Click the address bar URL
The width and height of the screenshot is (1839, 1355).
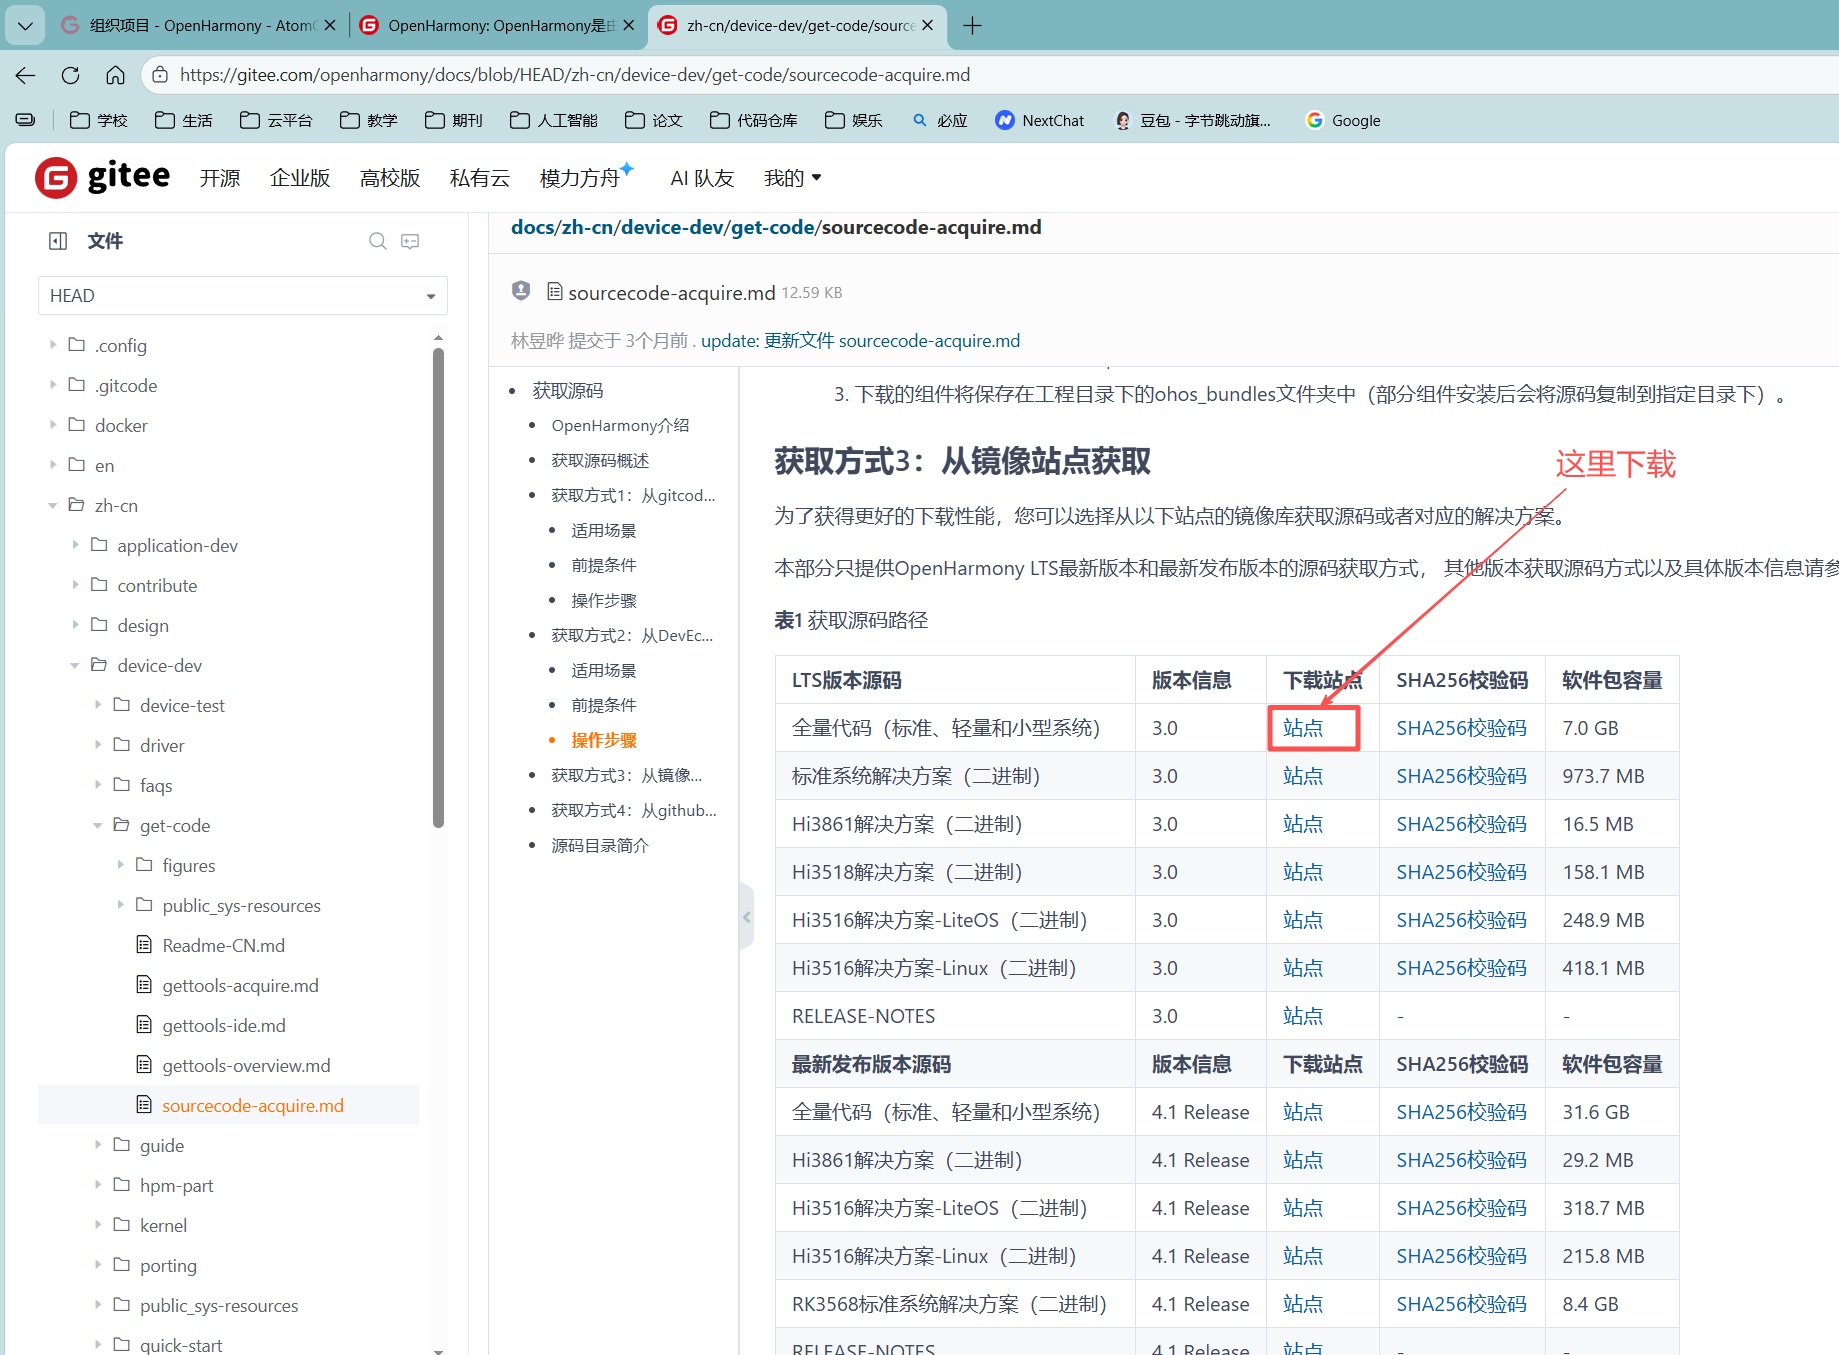575,75
